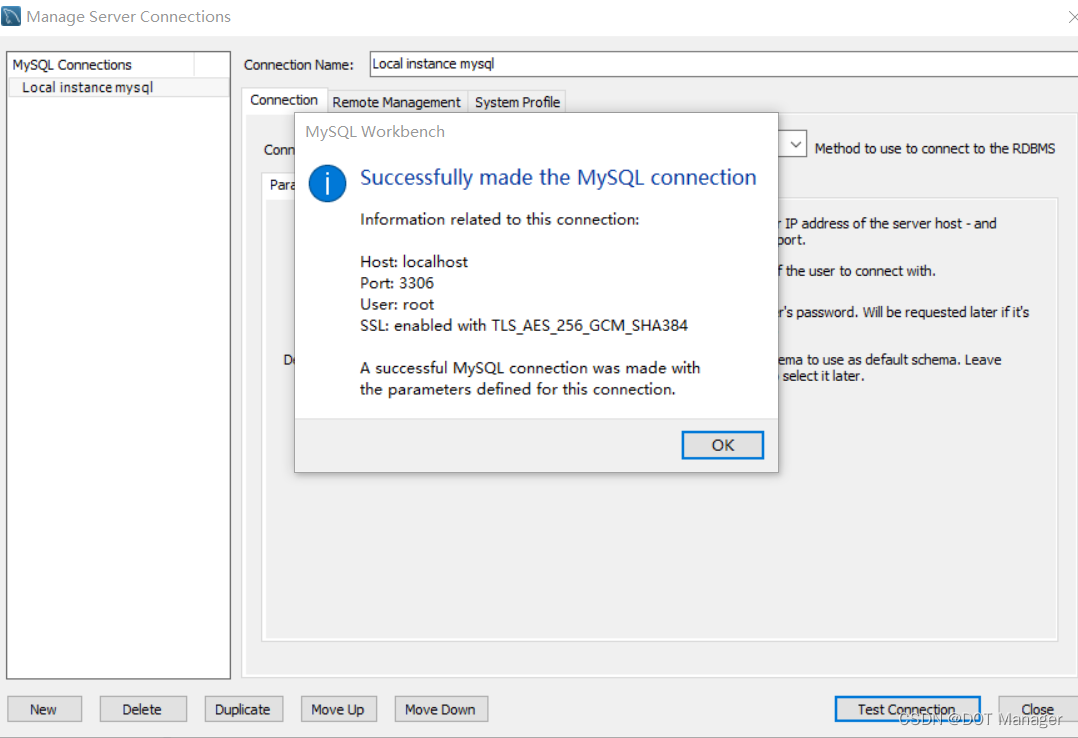Image resolution: width=1078 pixels, height=738 pixels.
Task: Move the connection down in the list
Action: coord(441,709)
